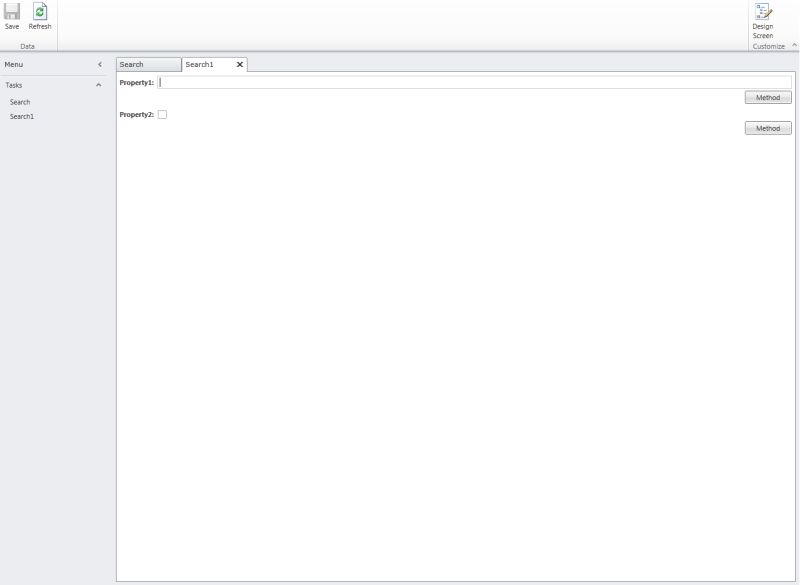Viewport: 800px width, 585px height.
Task: Click the Method button below Property2
Action: point(767,128)
